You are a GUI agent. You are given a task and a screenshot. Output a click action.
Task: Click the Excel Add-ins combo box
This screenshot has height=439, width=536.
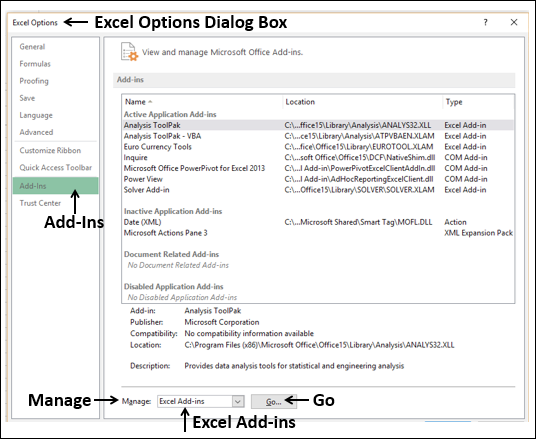tap(201, 401)
